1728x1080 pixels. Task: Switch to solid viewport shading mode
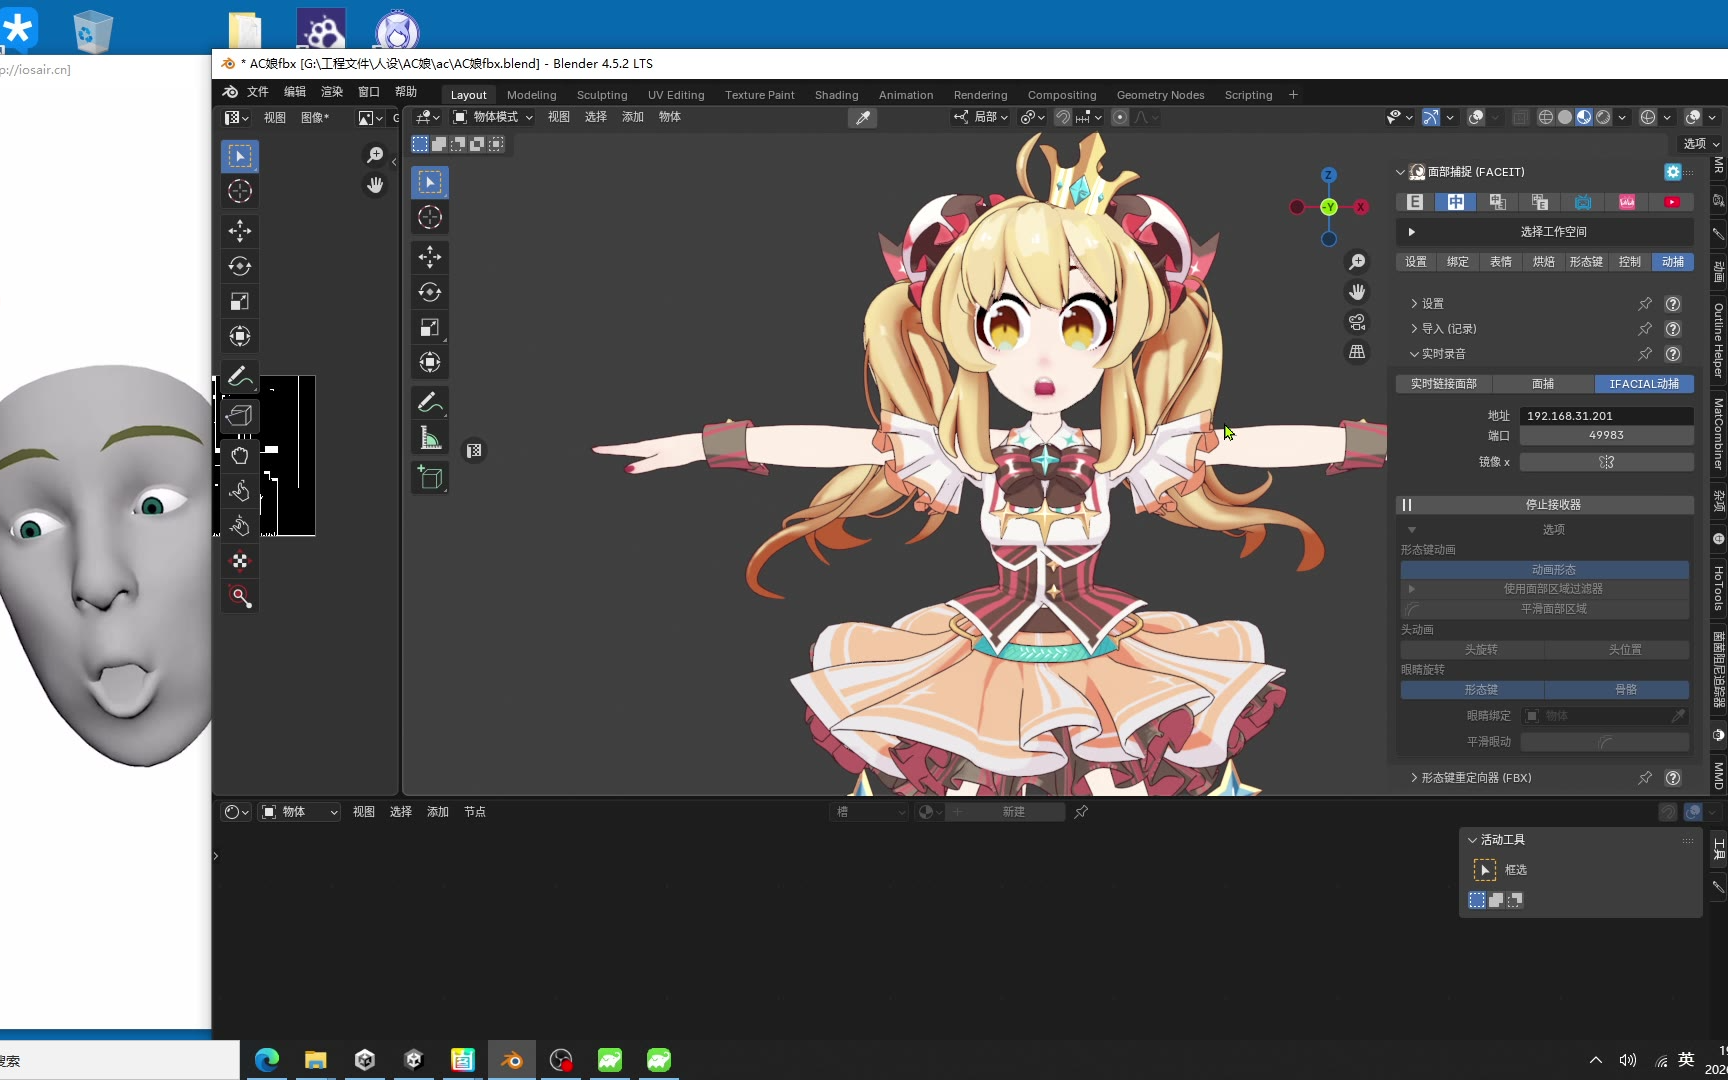[x=1565, y=118]
